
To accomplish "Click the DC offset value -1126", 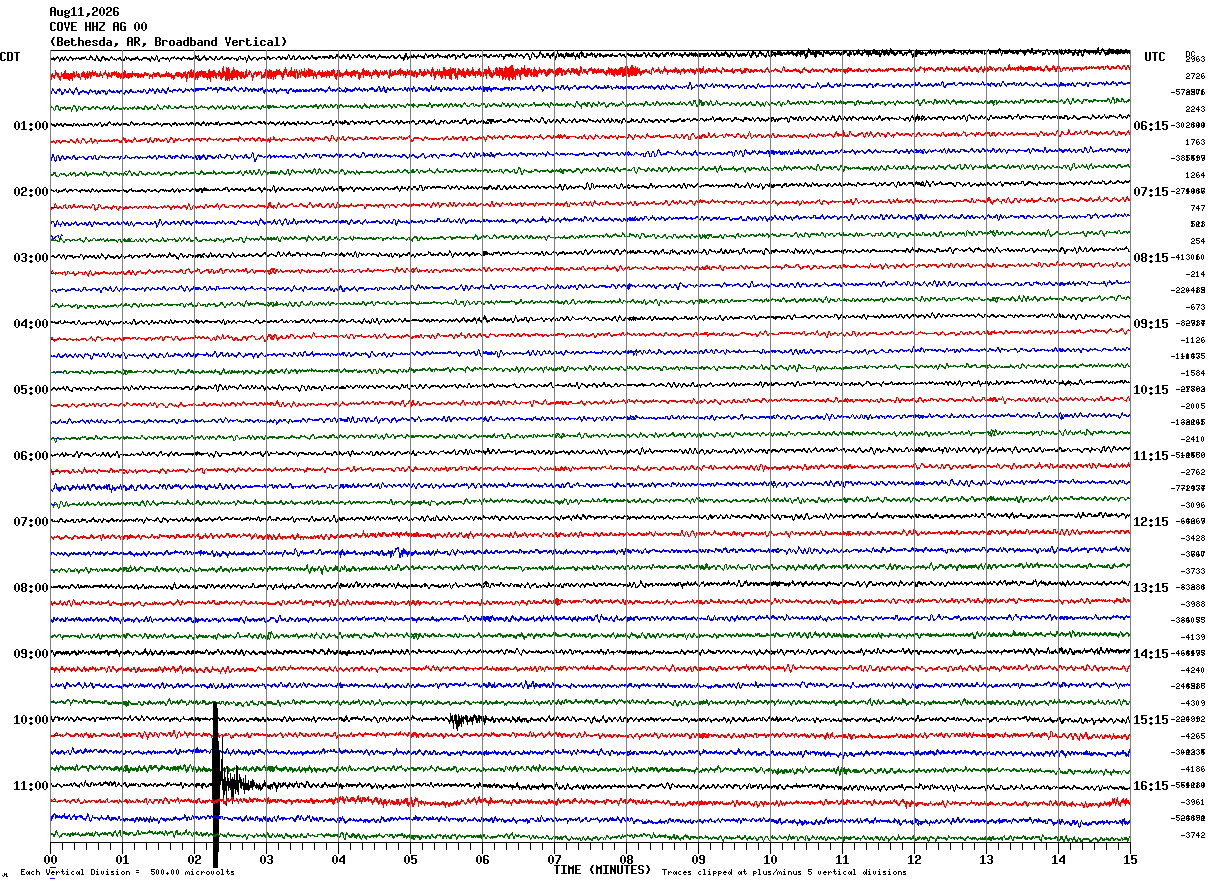I will point(1193,340).
